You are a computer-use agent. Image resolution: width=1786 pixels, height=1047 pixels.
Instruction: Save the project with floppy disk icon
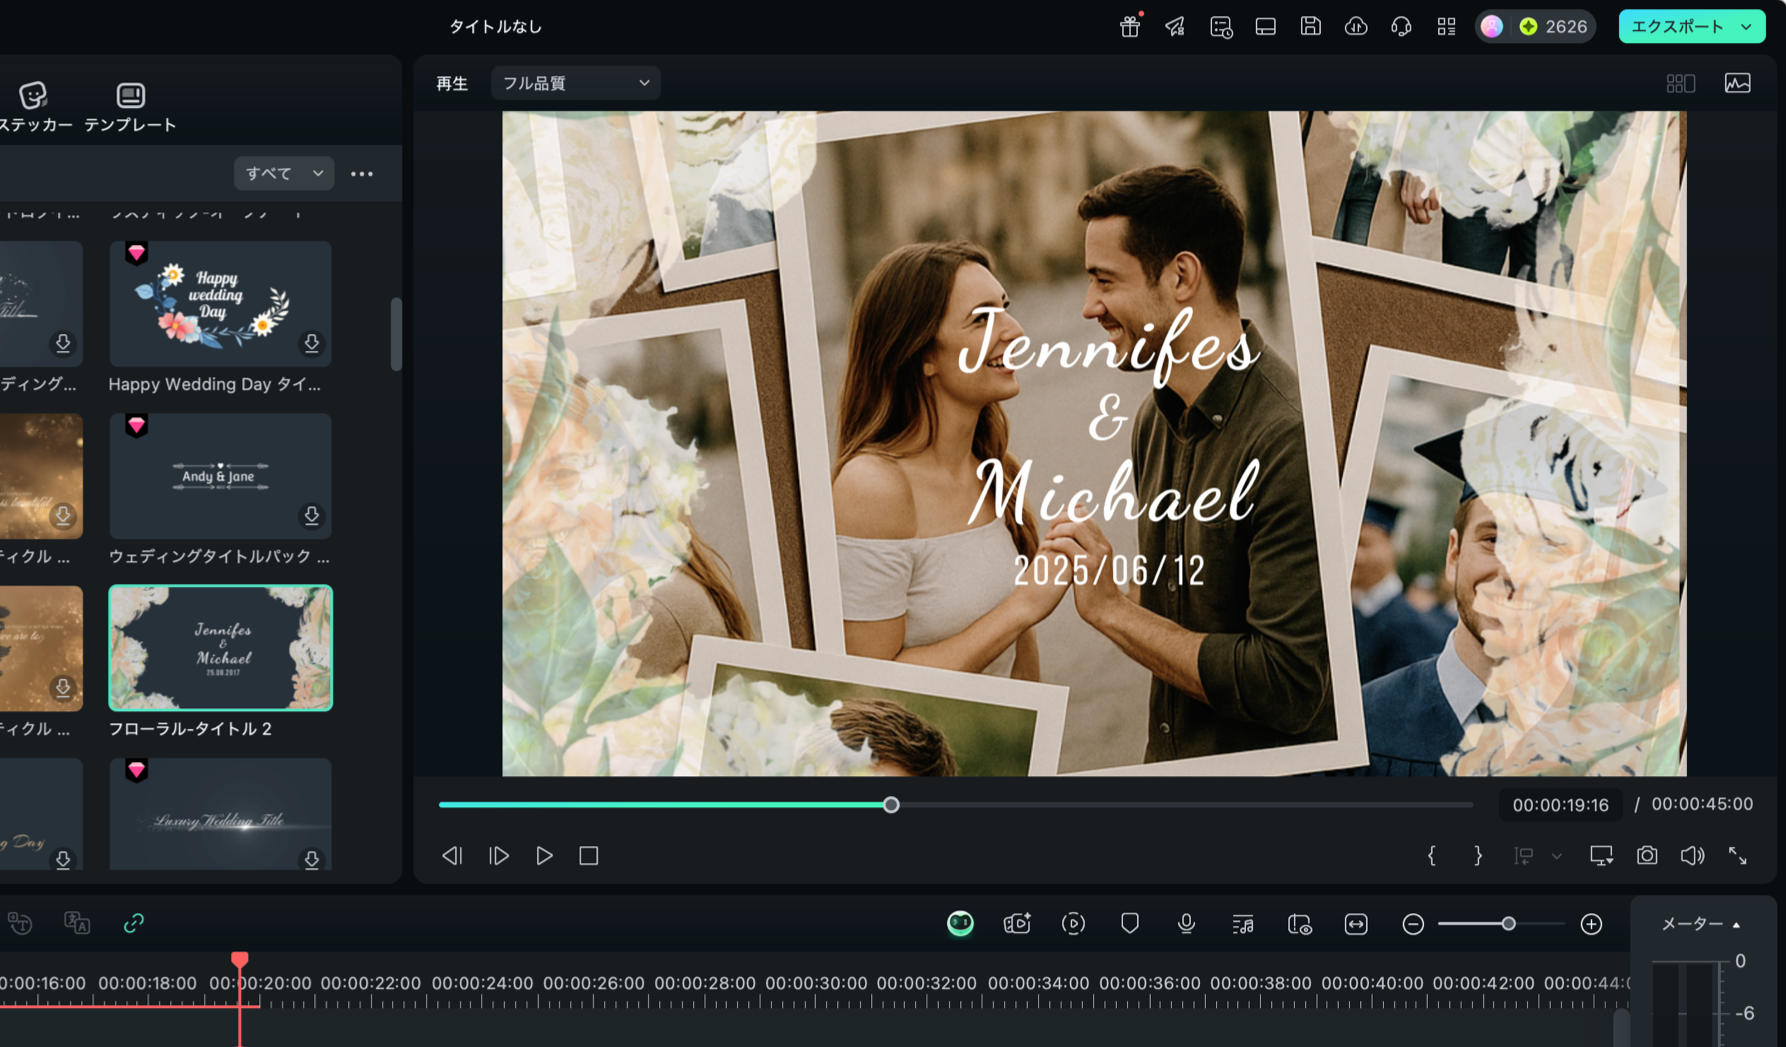tap(1311, 27)
